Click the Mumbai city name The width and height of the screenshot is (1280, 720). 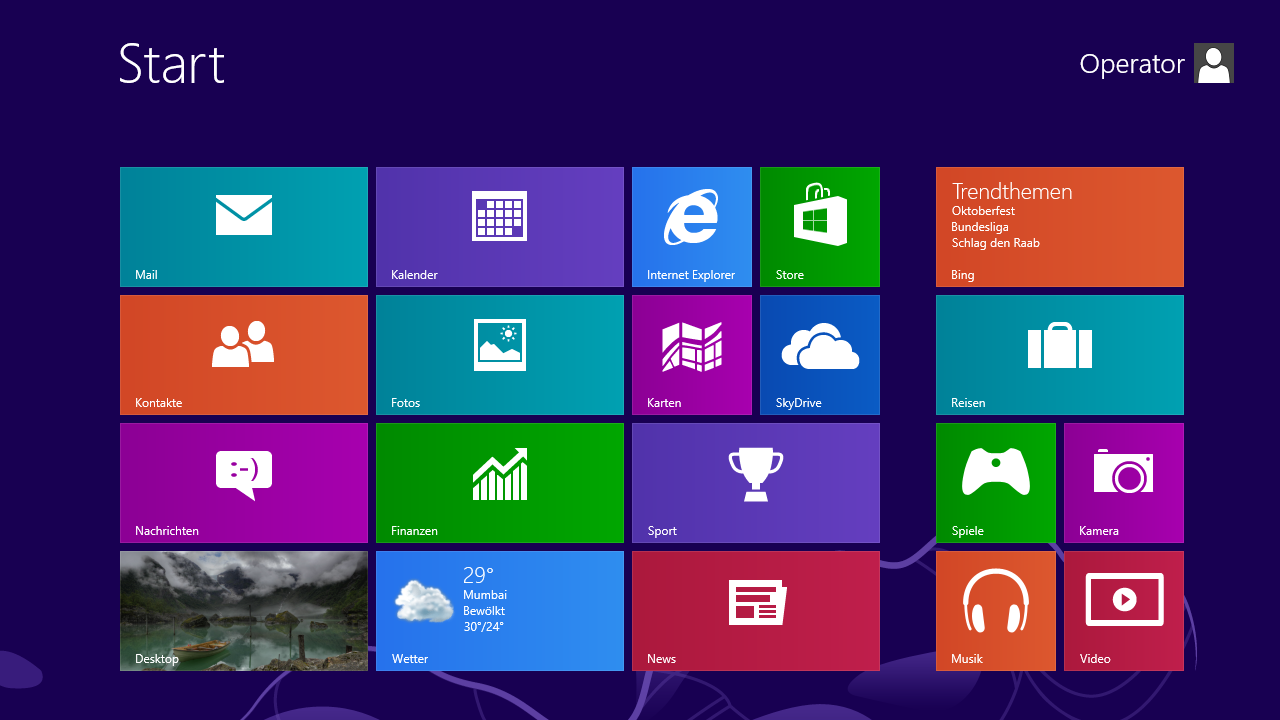click(x=485, y=595)
